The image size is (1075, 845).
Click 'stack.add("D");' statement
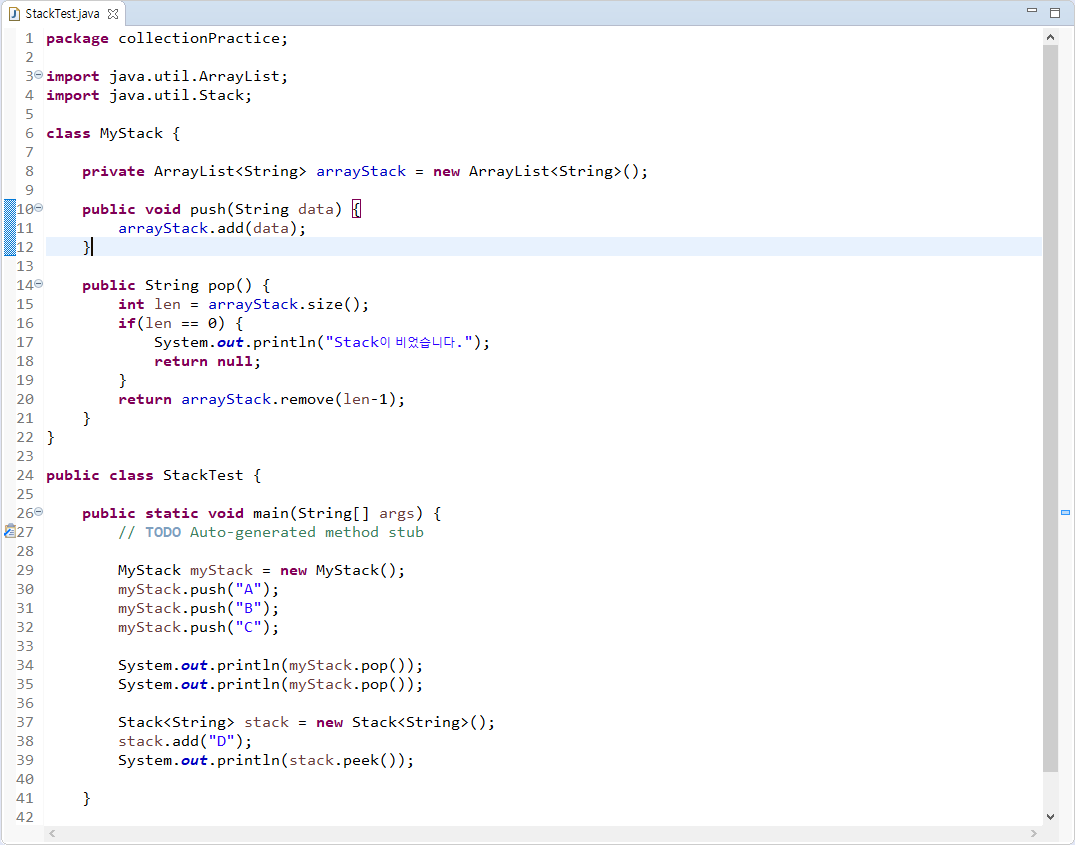pyautogui.click(x=185, y=741)
